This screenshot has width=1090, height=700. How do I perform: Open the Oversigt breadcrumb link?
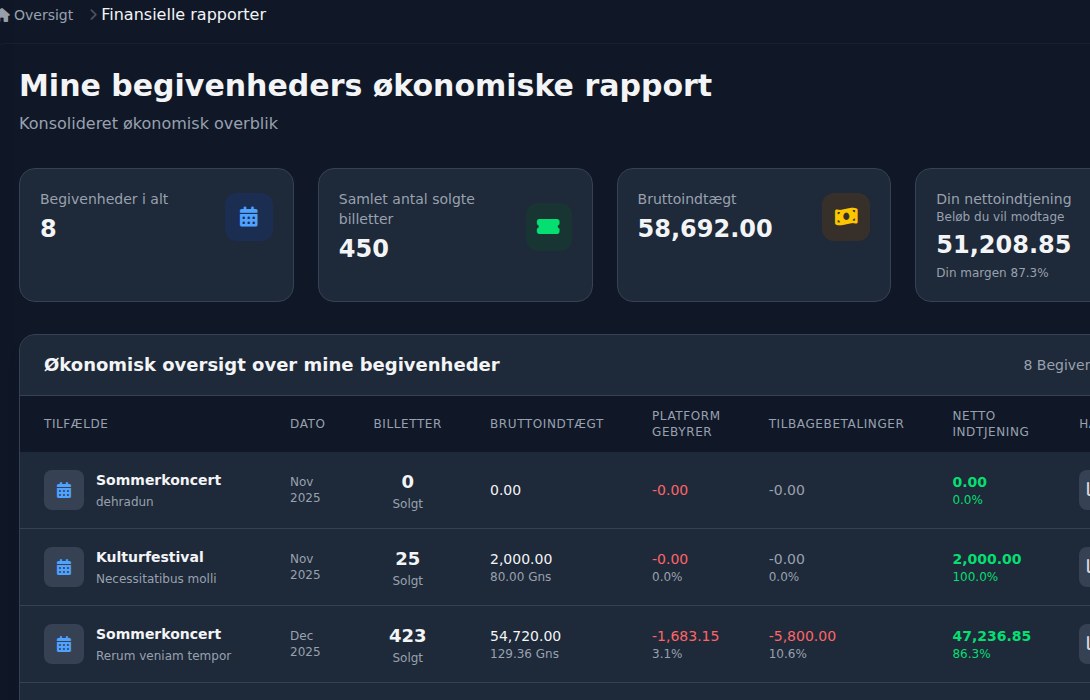tap(43, 15)
